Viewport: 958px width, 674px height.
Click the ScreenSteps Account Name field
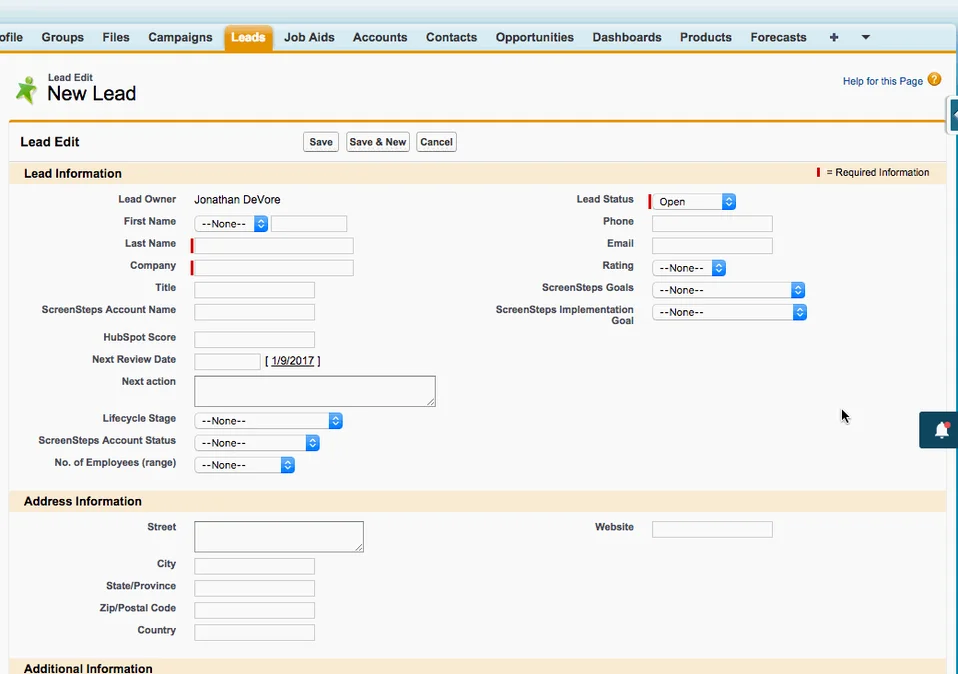tap(254, 312)
